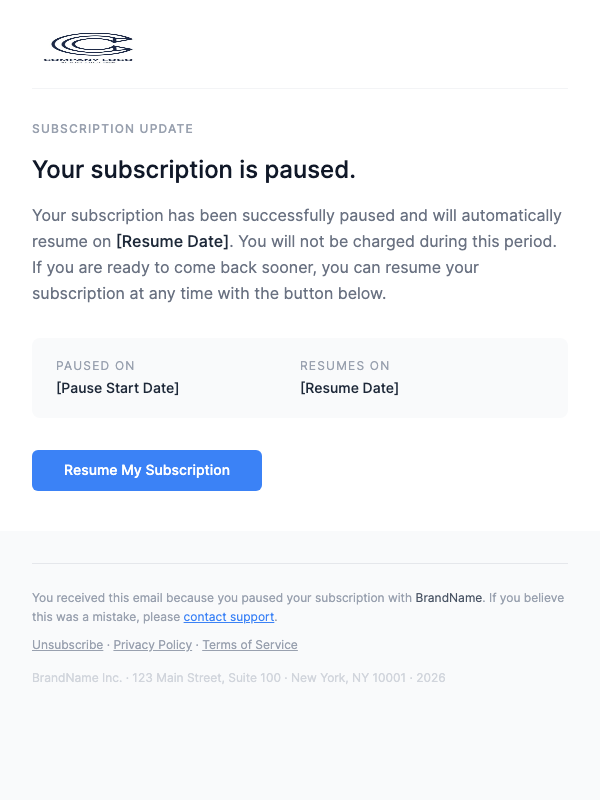Click the Pause Start Date placeholder

[117, 388]
